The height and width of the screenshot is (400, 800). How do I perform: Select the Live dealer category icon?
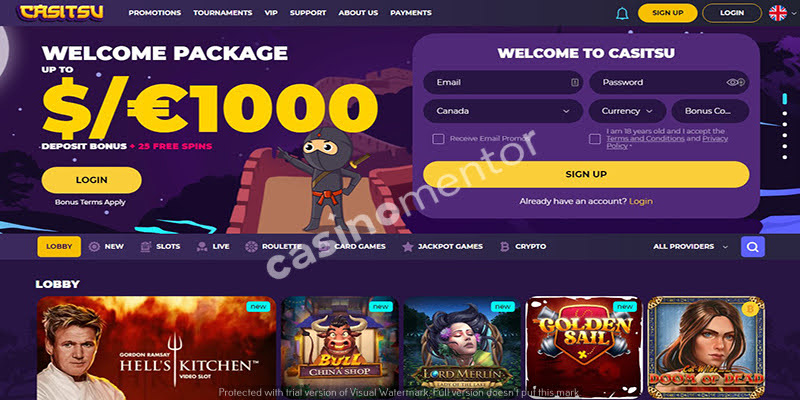202,247
